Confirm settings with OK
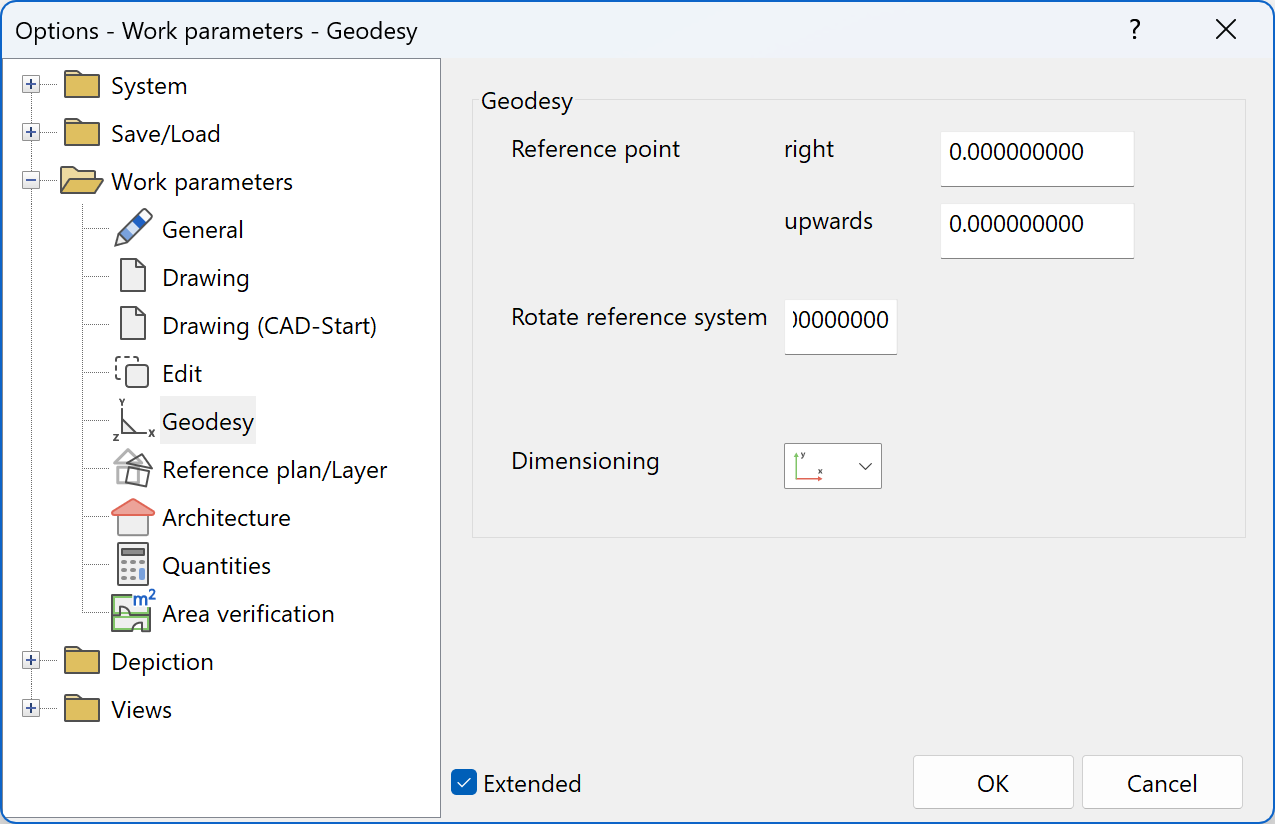Image resolution: width=1275 pixels, height=824 pixels. coord(993,782)
